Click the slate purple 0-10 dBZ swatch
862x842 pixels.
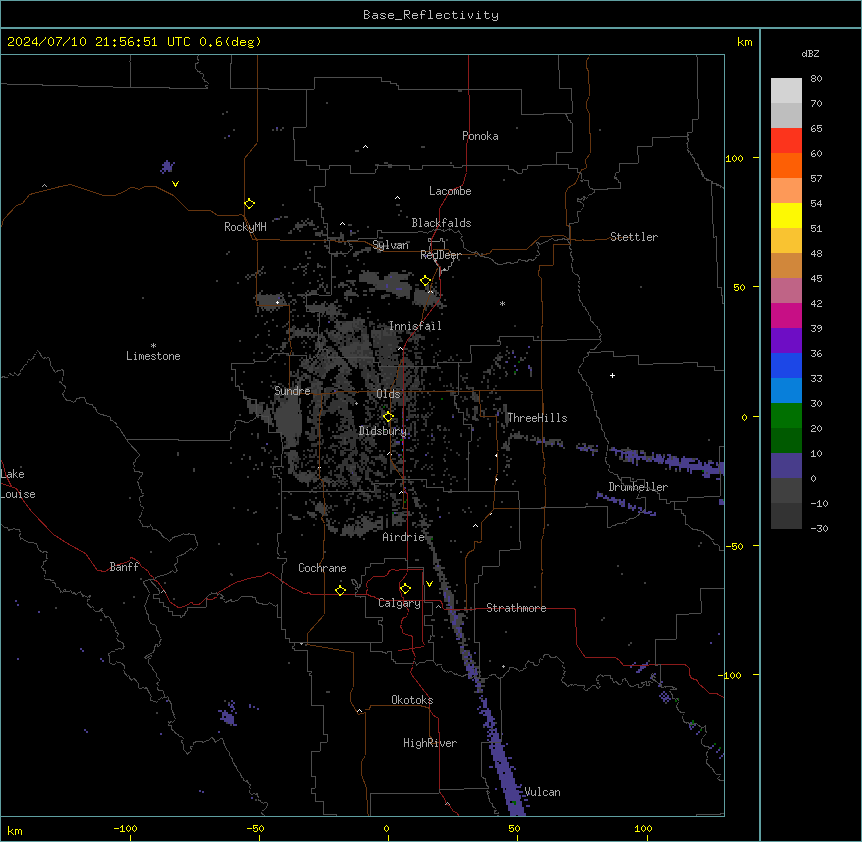[x=786, y=466]
